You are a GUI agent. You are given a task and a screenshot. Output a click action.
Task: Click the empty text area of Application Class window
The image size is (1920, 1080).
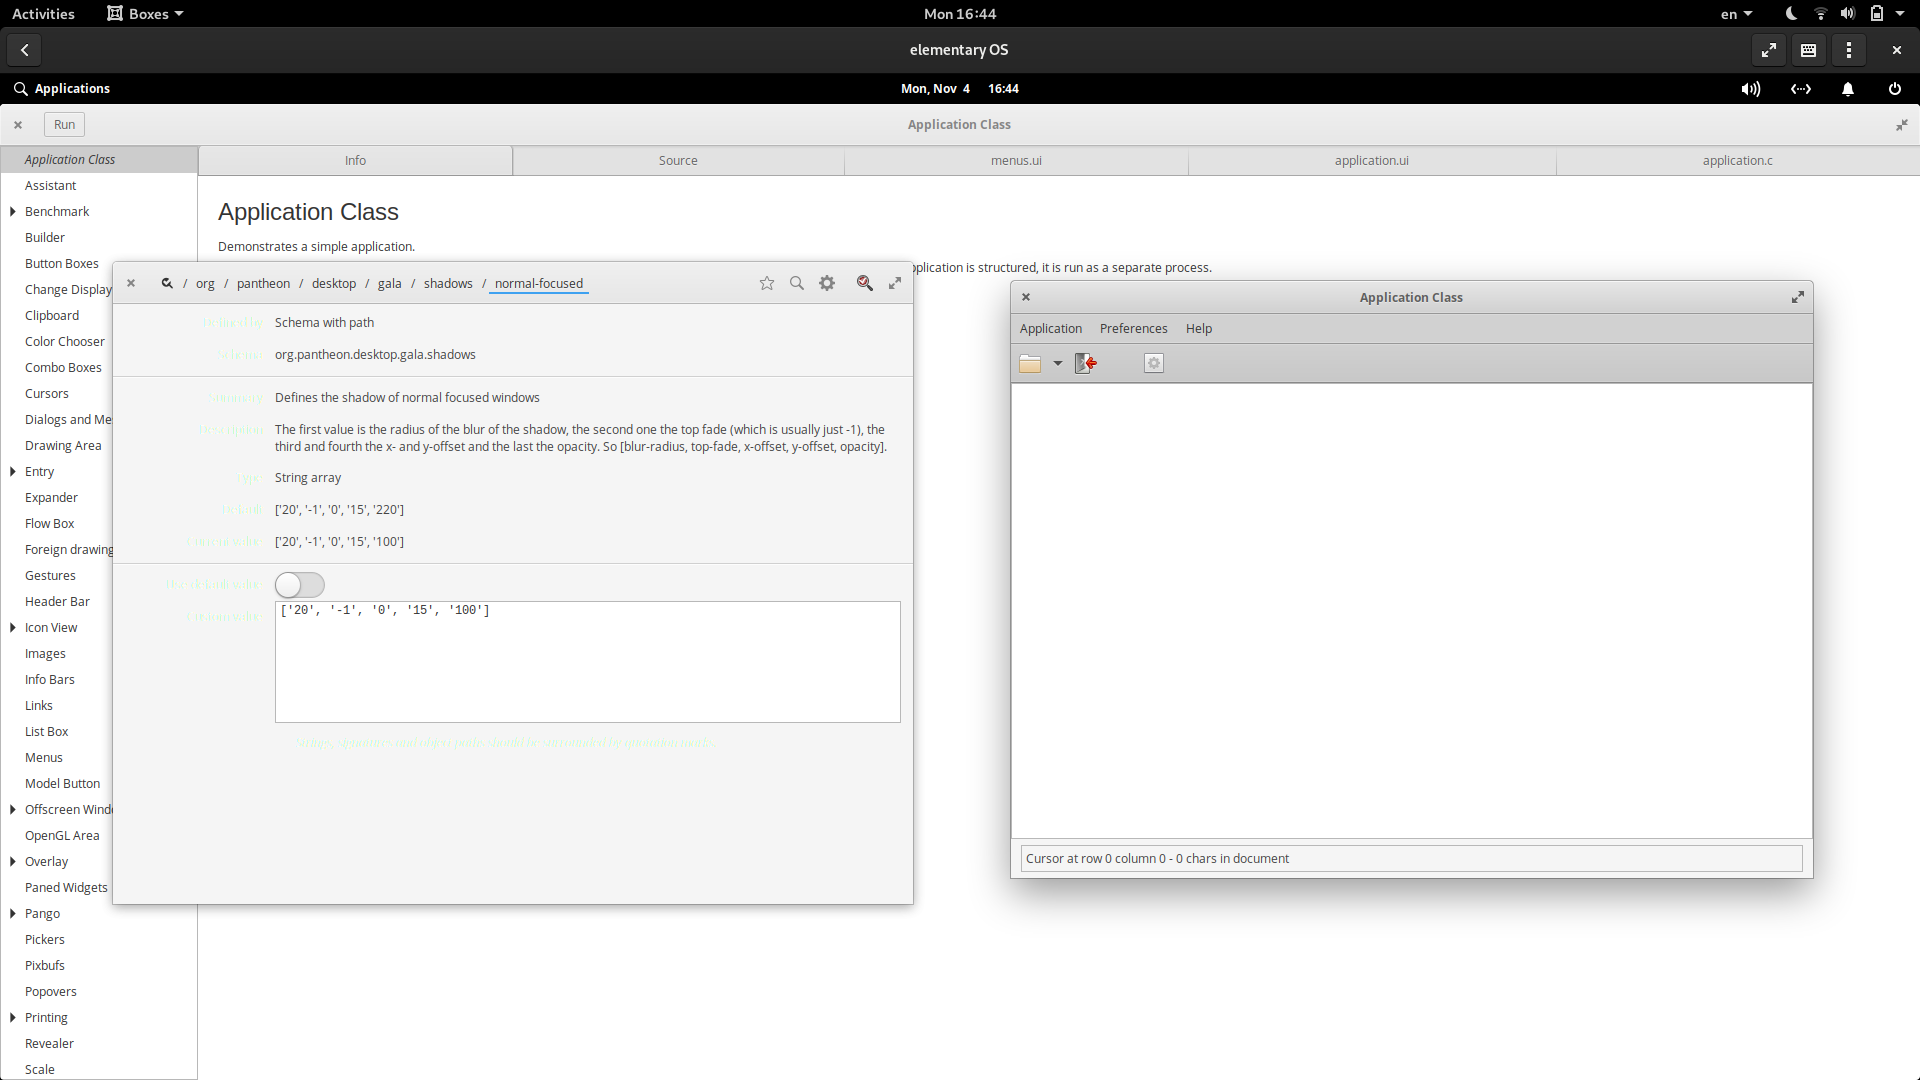(1412, 611)
